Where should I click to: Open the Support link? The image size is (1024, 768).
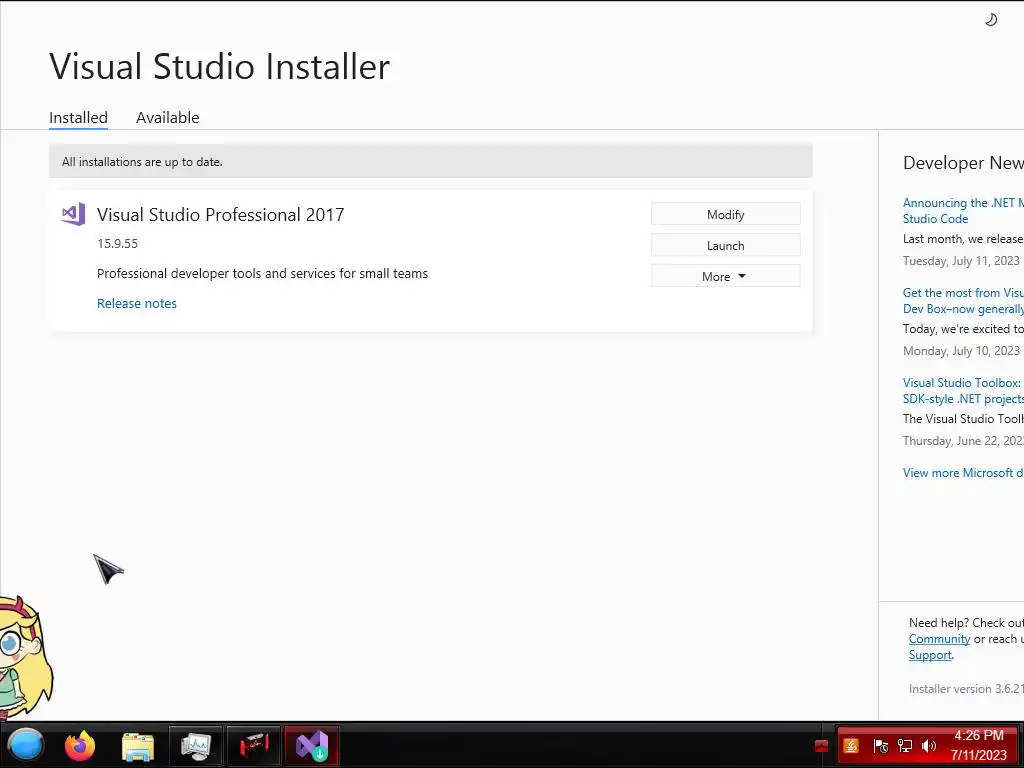tap(930, 654)
